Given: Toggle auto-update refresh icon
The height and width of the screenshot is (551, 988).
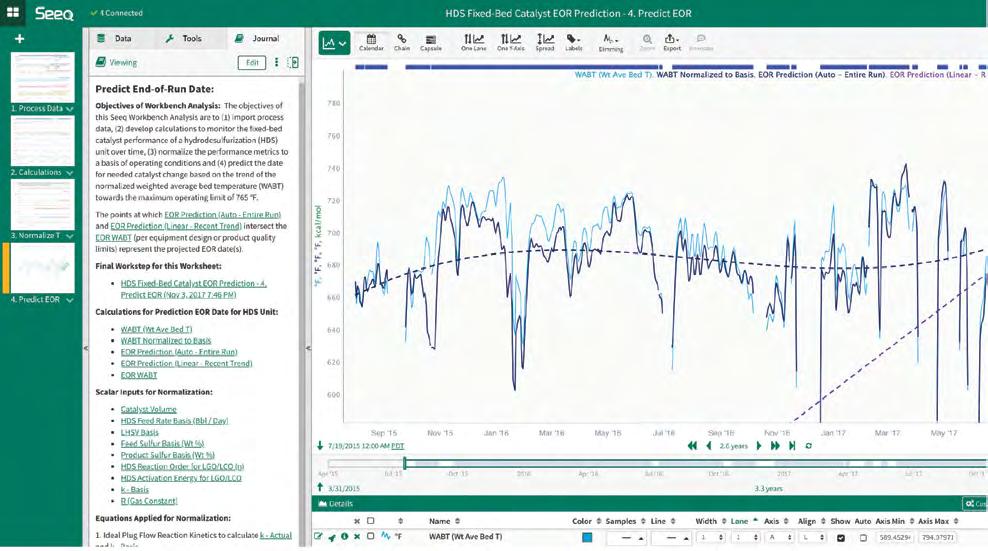Looking at the screenshot, I should tap(808, 446).
